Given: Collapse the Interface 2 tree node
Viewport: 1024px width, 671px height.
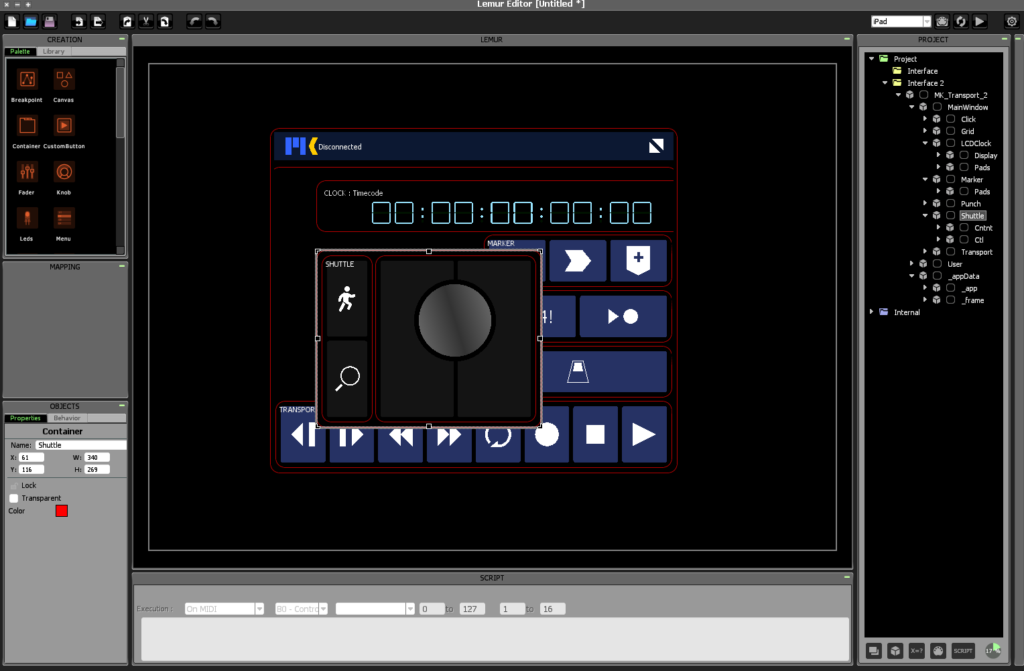Looking at the screenshot, I should pos(885,83).
